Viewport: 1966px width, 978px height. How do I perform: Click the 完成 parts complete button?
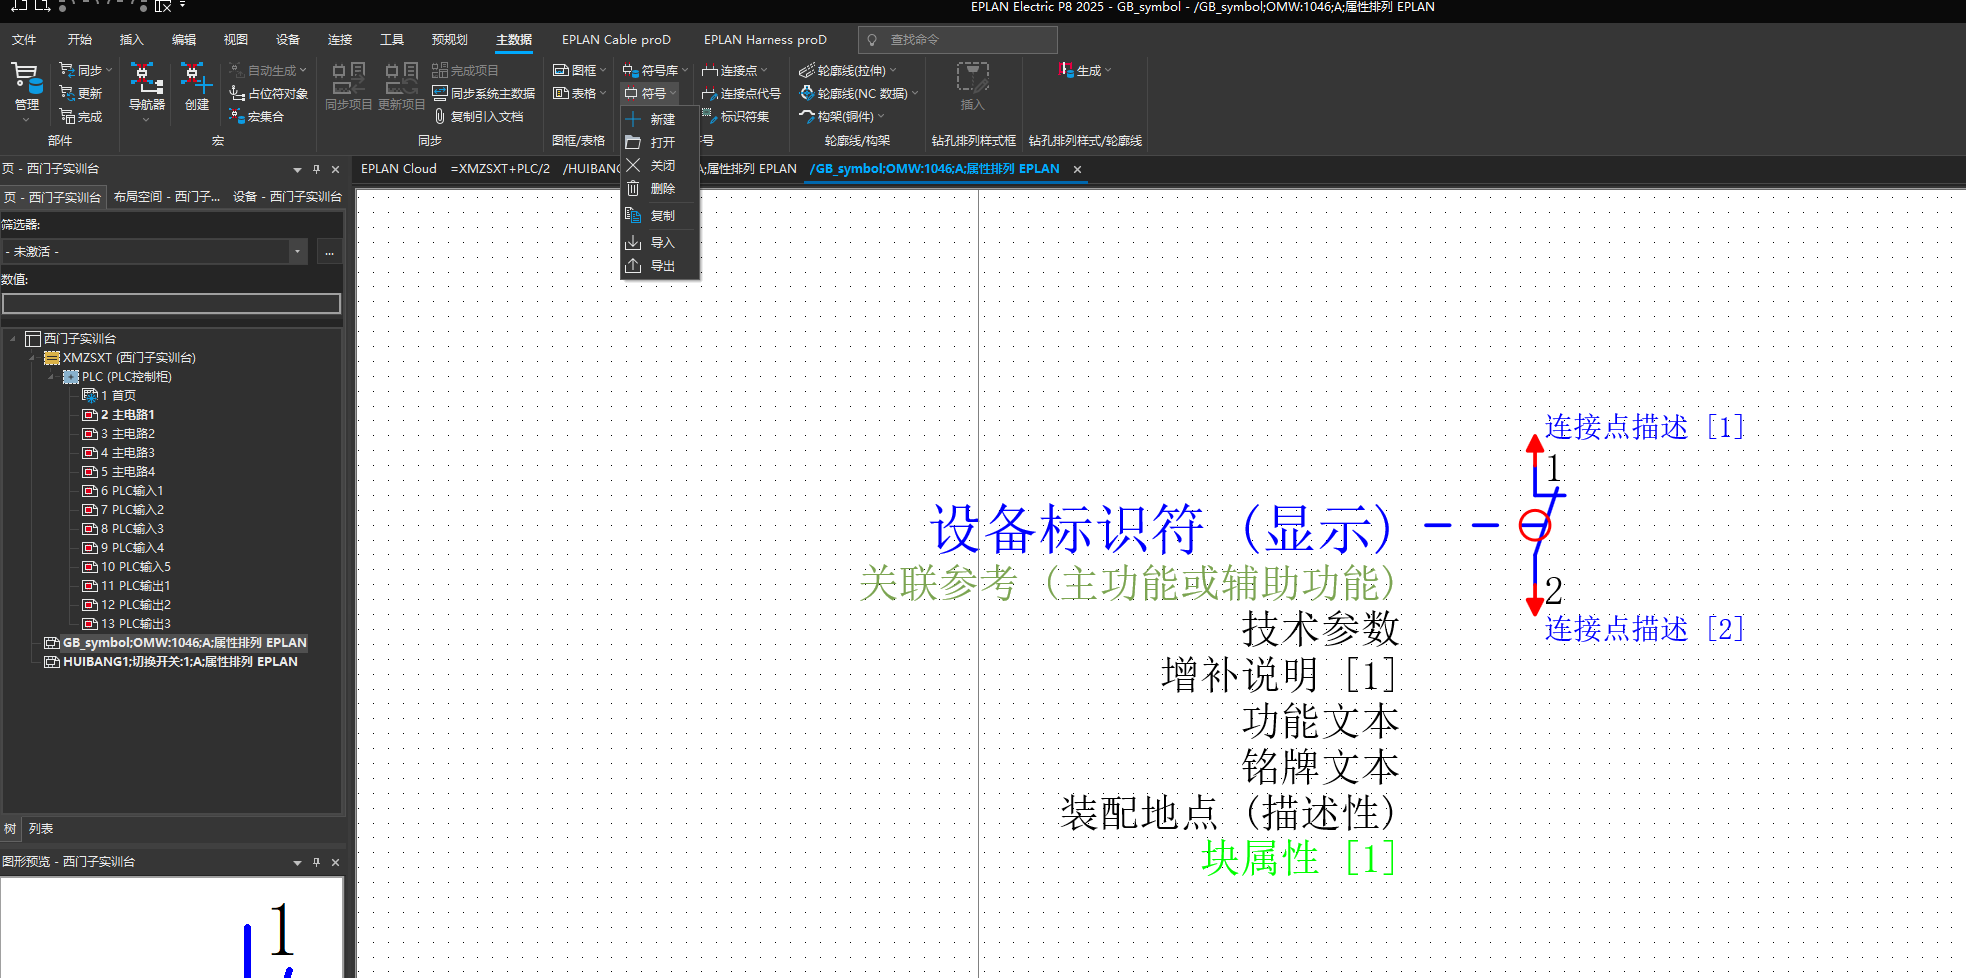point(81,116)
